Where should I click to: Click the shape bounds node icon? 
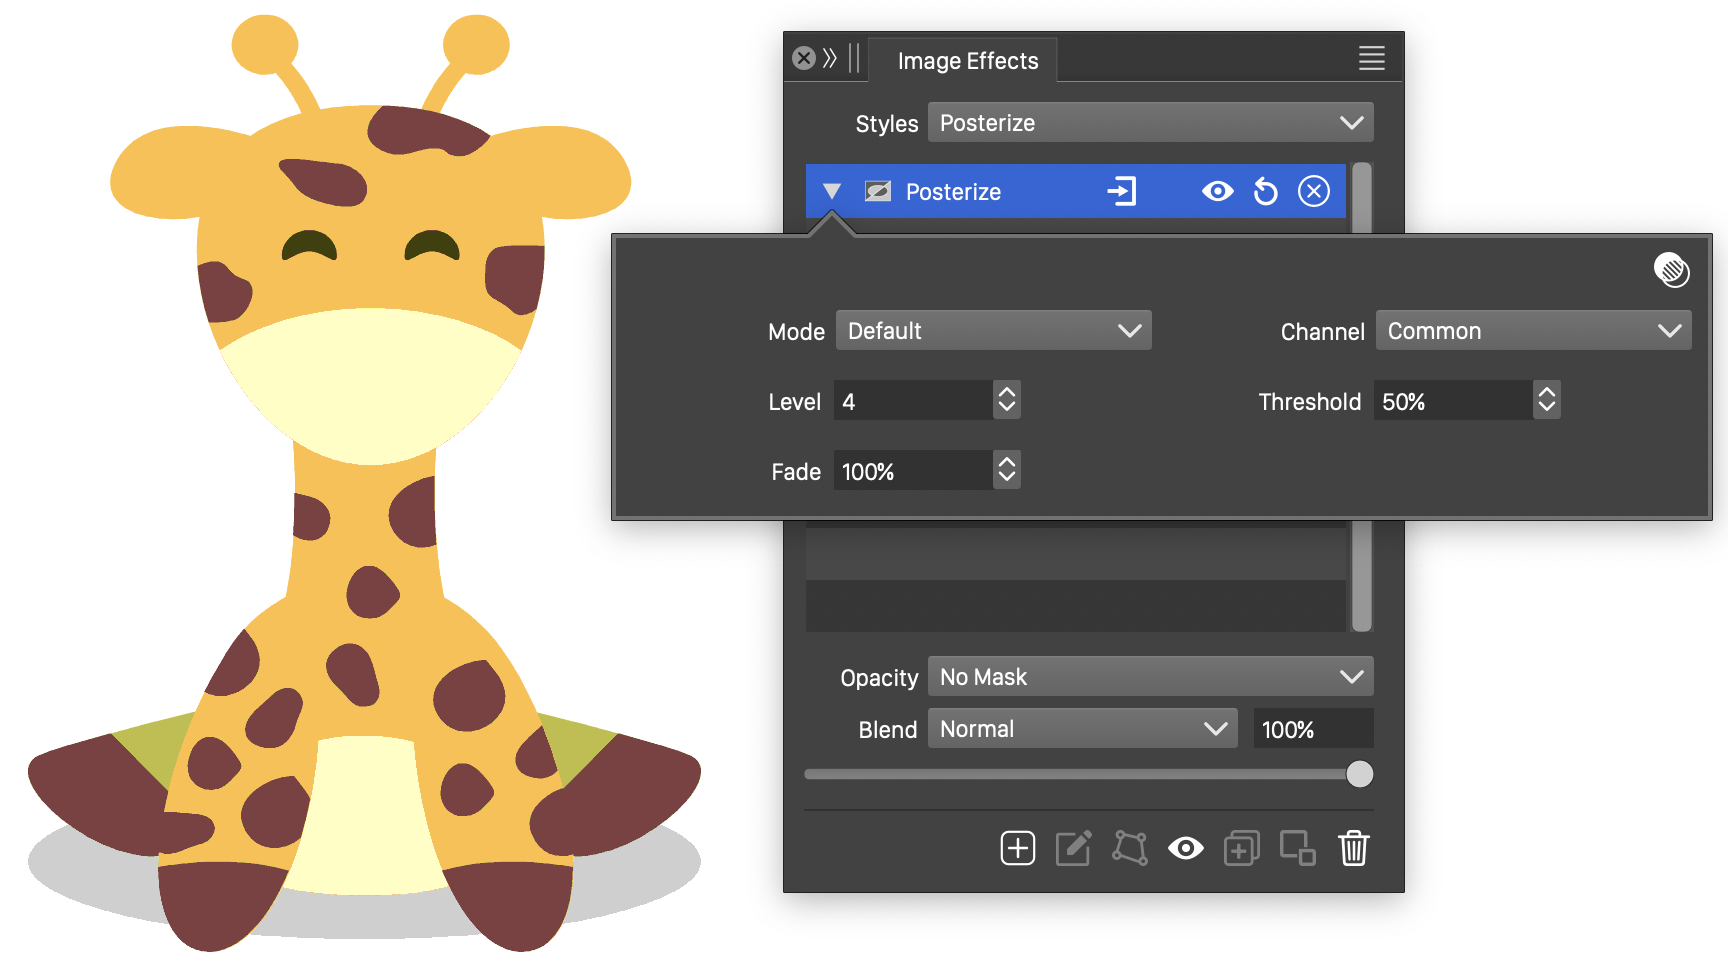click(1130, 848)
